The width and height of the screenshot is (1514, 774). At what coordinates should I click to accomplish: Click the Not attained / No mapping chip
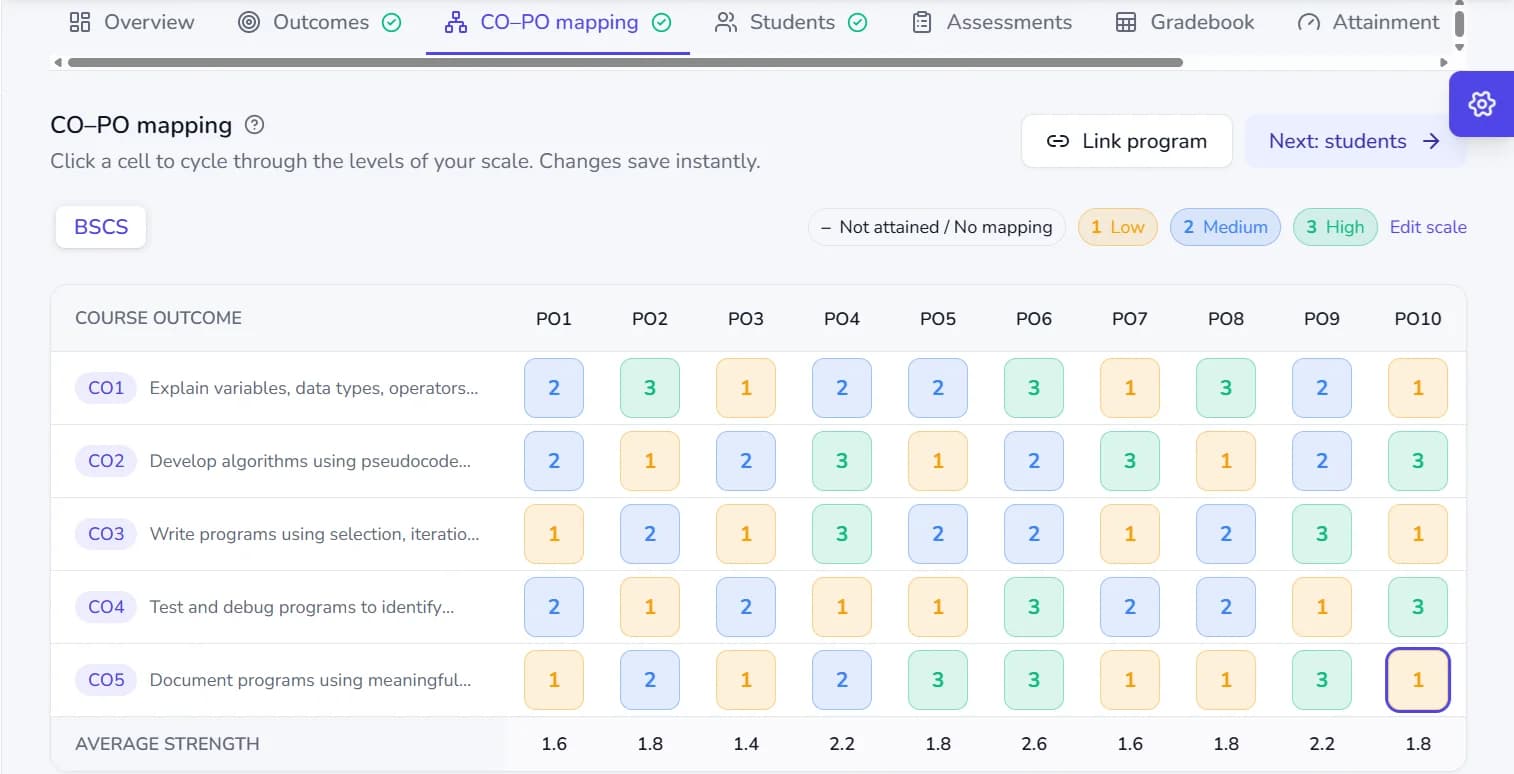pyautogui.click(x=936, y=227)
